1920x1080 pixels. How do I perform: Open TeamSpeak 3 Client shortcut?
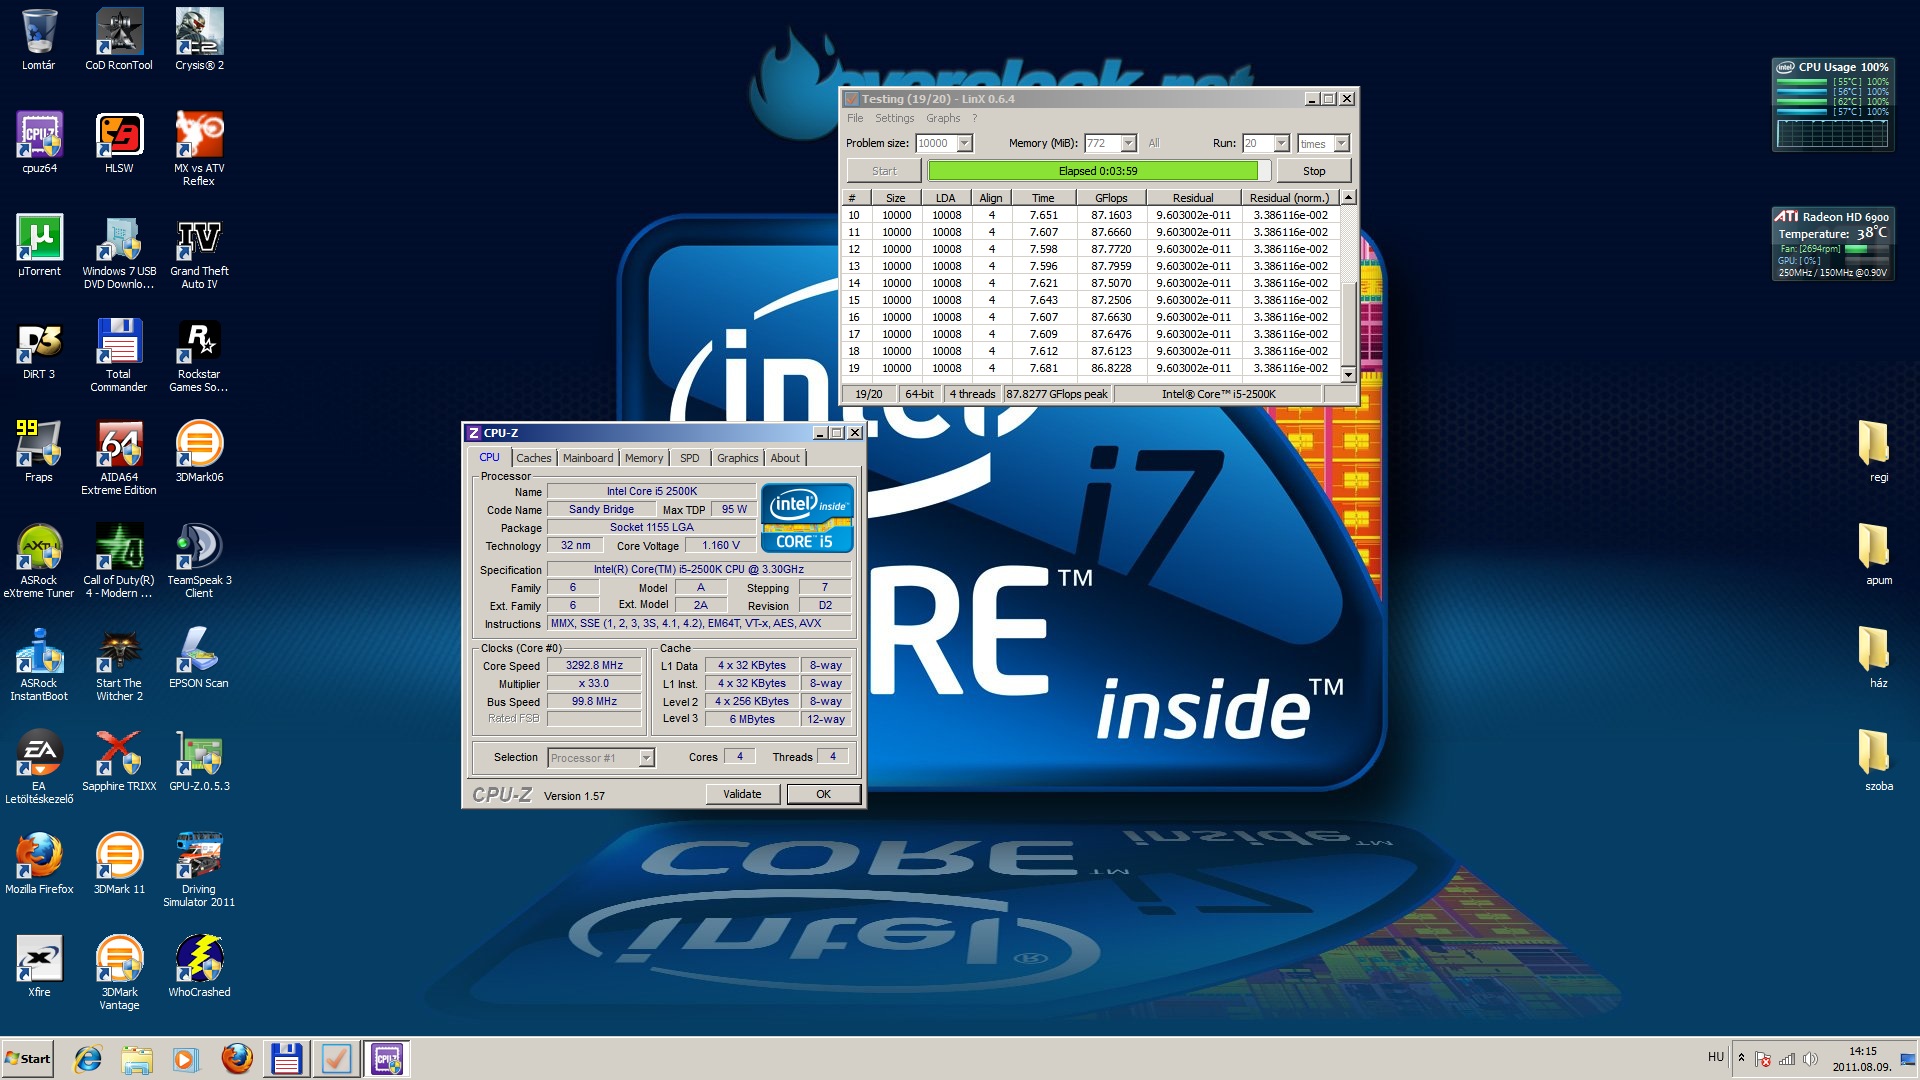click(199, 561)
